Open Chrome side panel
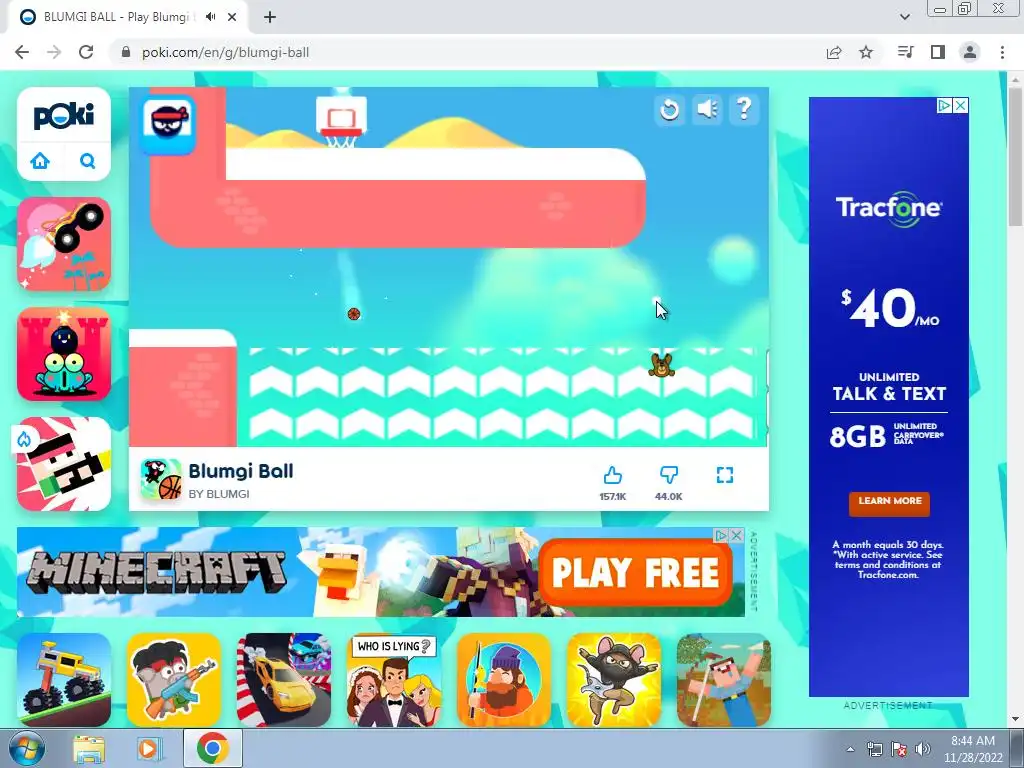 point(938,52)
